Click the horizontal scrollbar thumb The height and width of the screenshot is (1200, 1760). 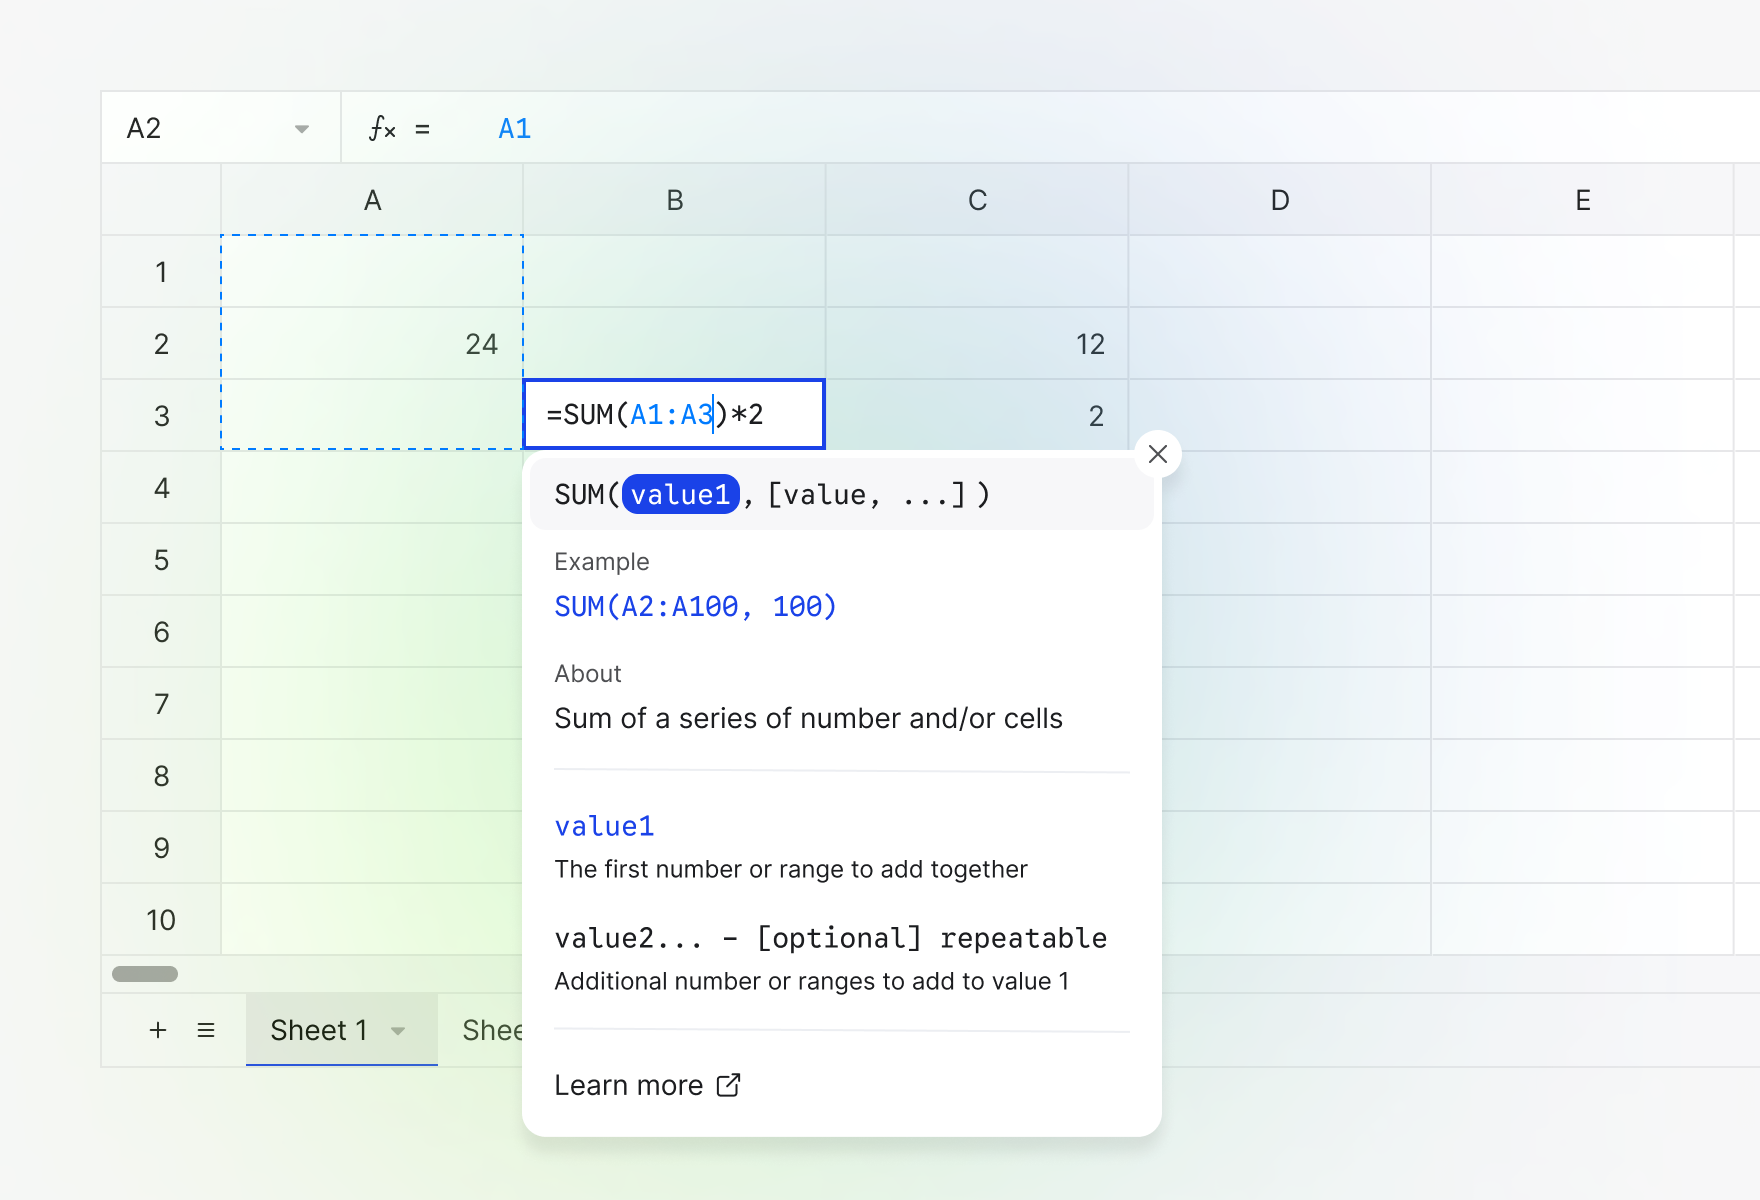145,974
